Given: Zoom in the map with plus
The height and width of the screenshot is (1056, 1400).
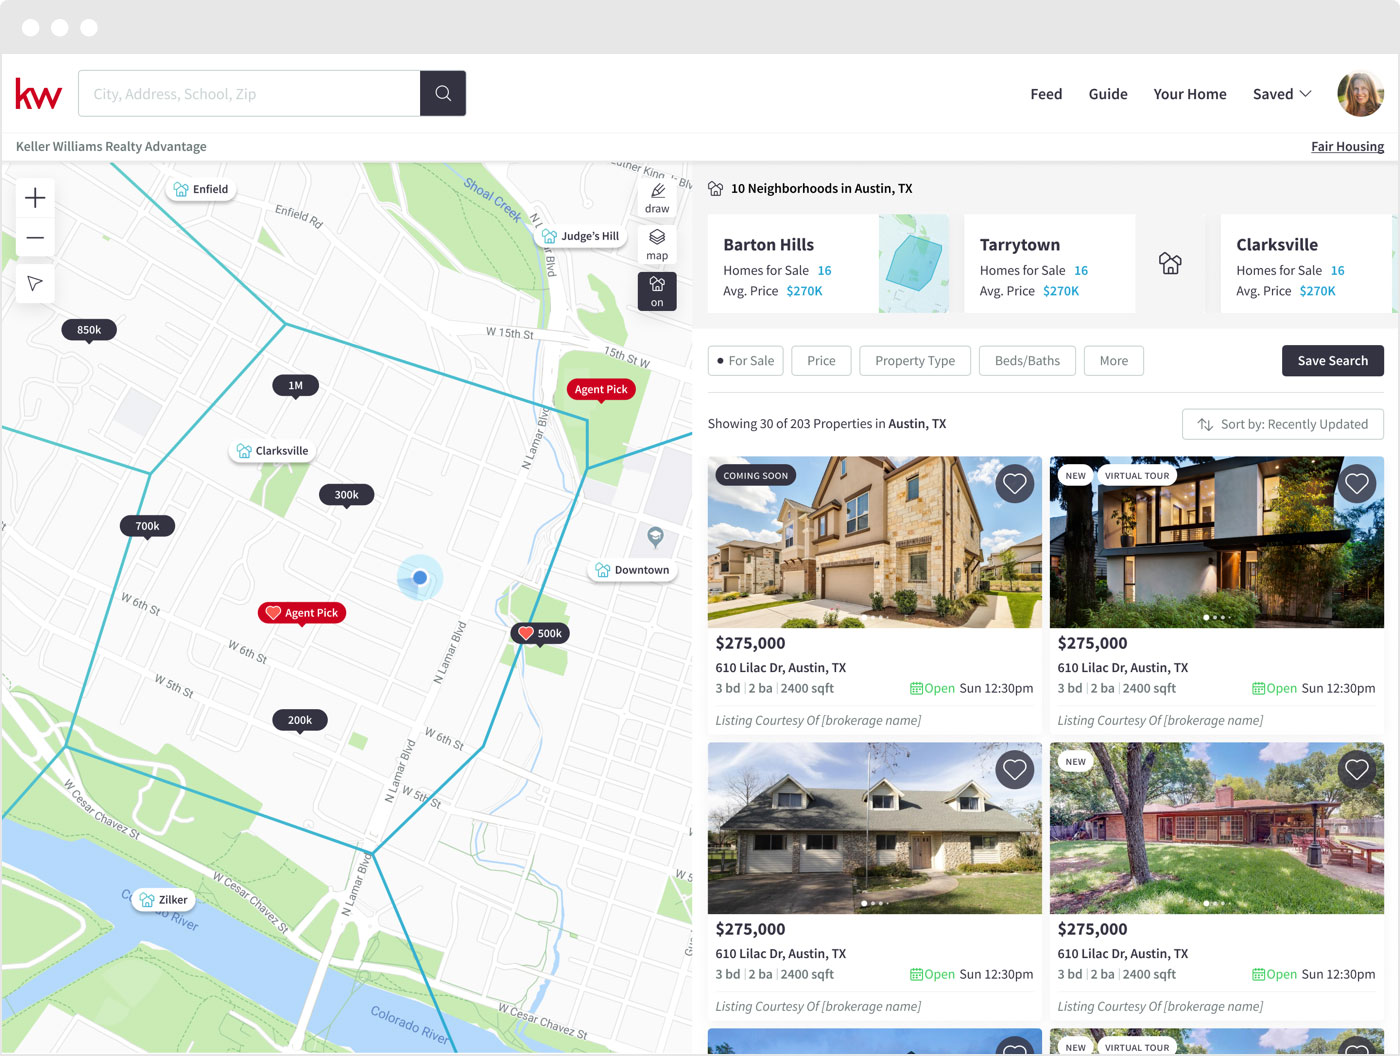Looking at the screenshot, I should tap(35, 198).
